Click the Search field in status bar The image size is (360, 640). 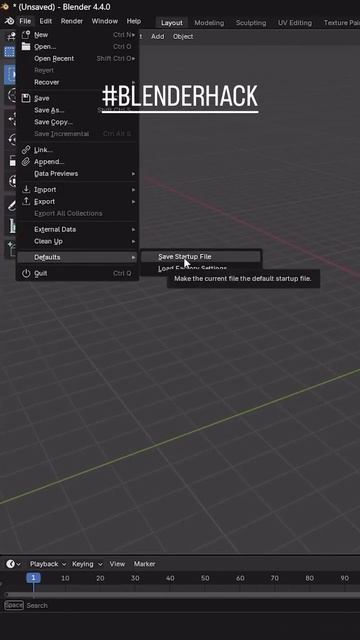[x=37, y=605]
